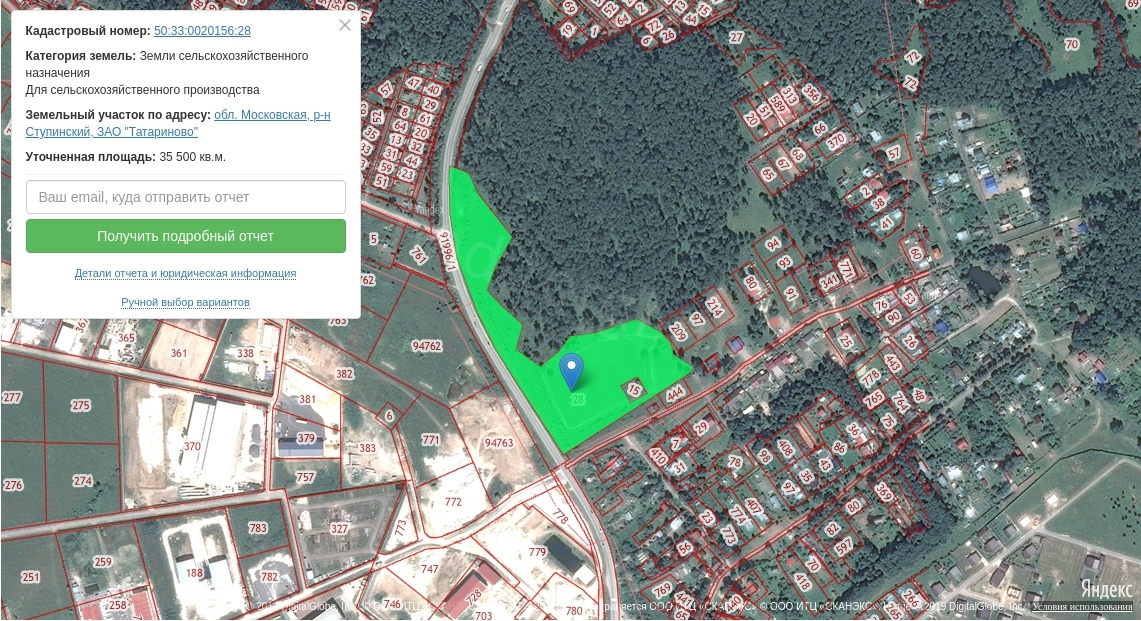Click the Yandex logo on the map
This screenshot has width=1141, height=621.
pyautogui.click(x=1105, y=589)
